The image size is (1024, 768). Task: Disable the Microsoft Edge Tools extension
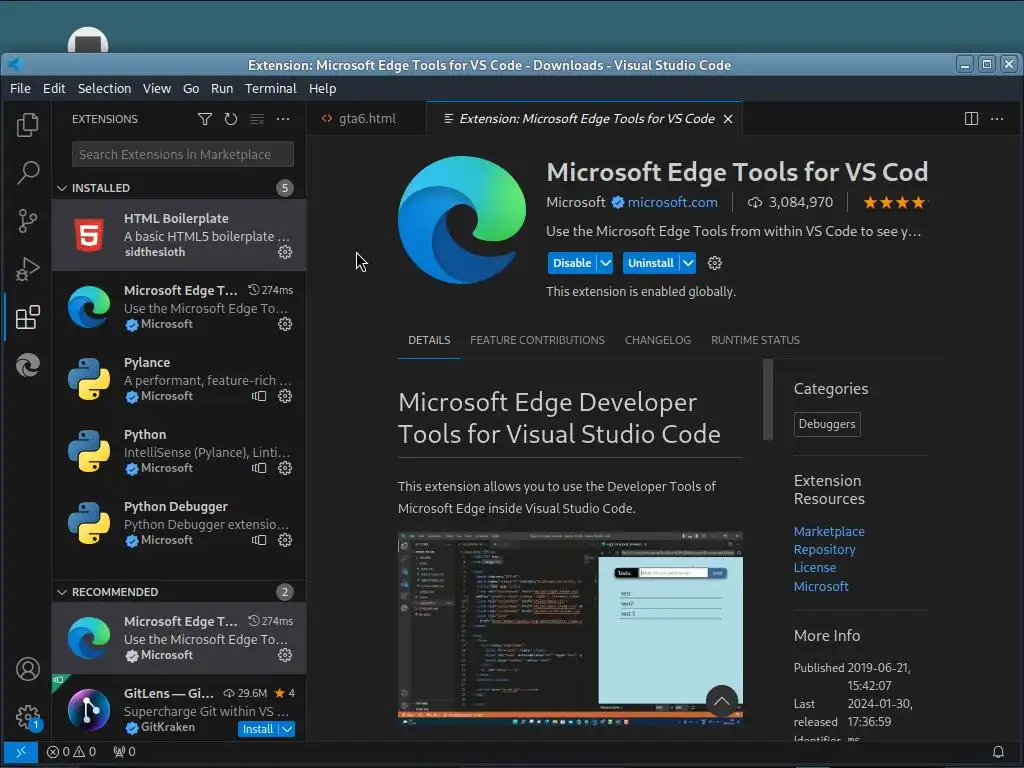click(x=572, y=263)
